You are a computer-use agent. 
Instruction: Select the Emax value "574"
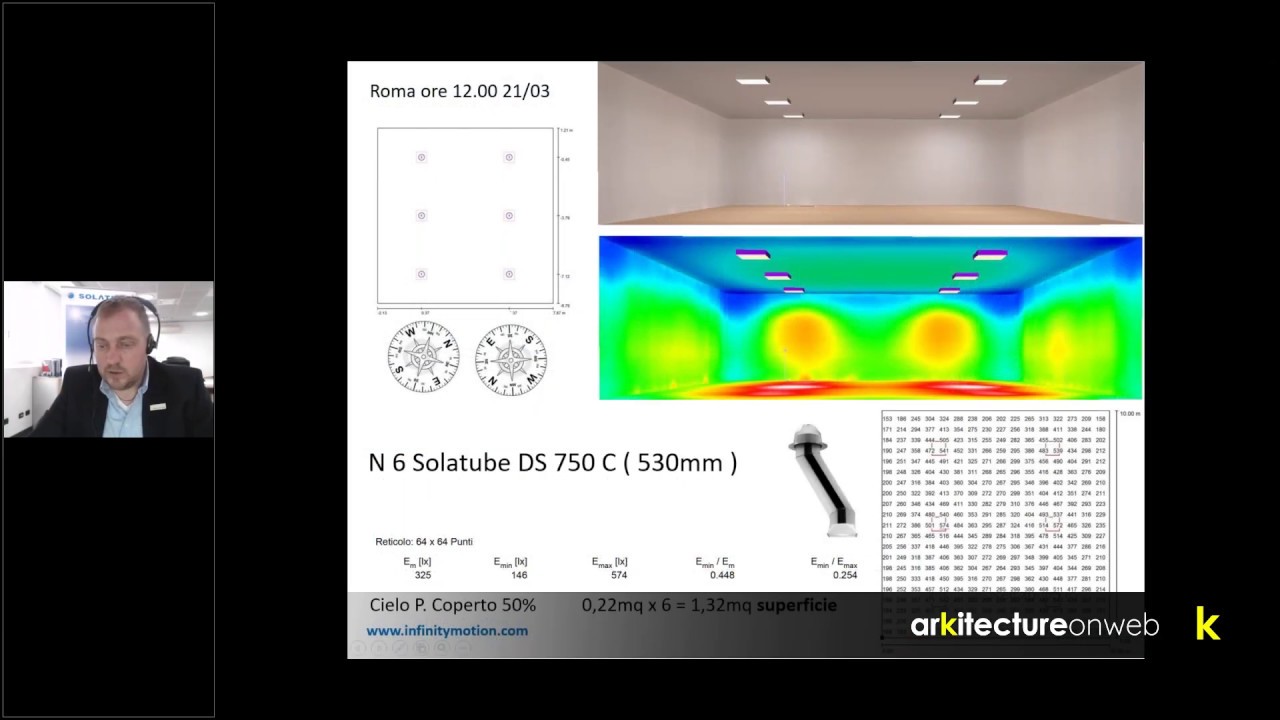(x=617, y=575)
